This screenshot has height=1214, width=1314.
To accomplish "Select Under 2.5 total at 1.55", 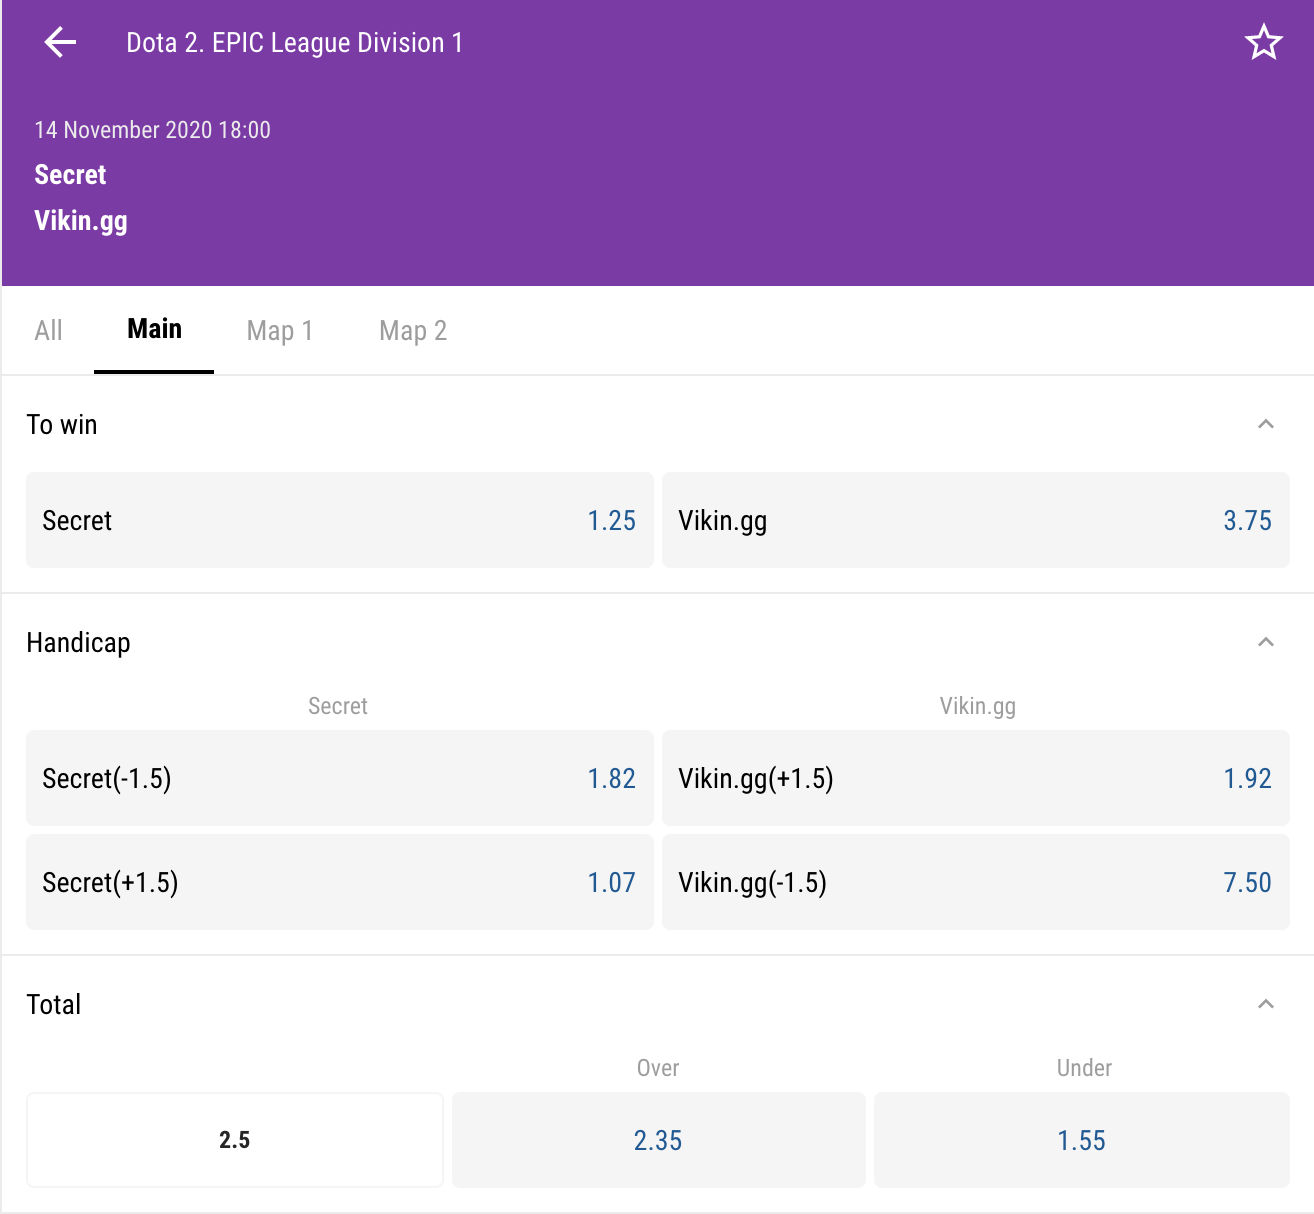I will tap(1082, 1140).
